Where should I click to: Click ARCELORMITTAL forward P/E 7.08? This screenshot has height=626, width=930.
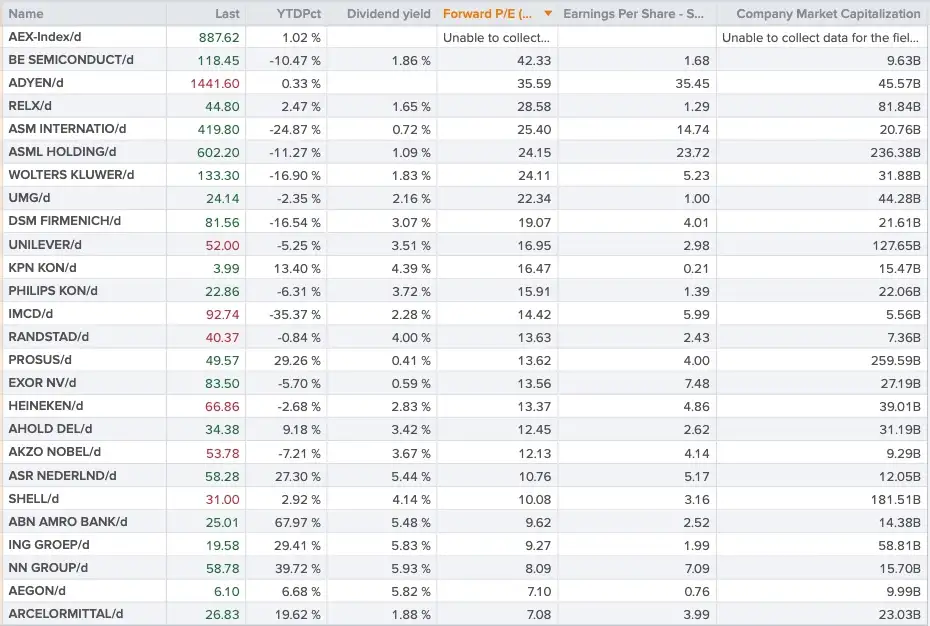click(x=539, y=615)
